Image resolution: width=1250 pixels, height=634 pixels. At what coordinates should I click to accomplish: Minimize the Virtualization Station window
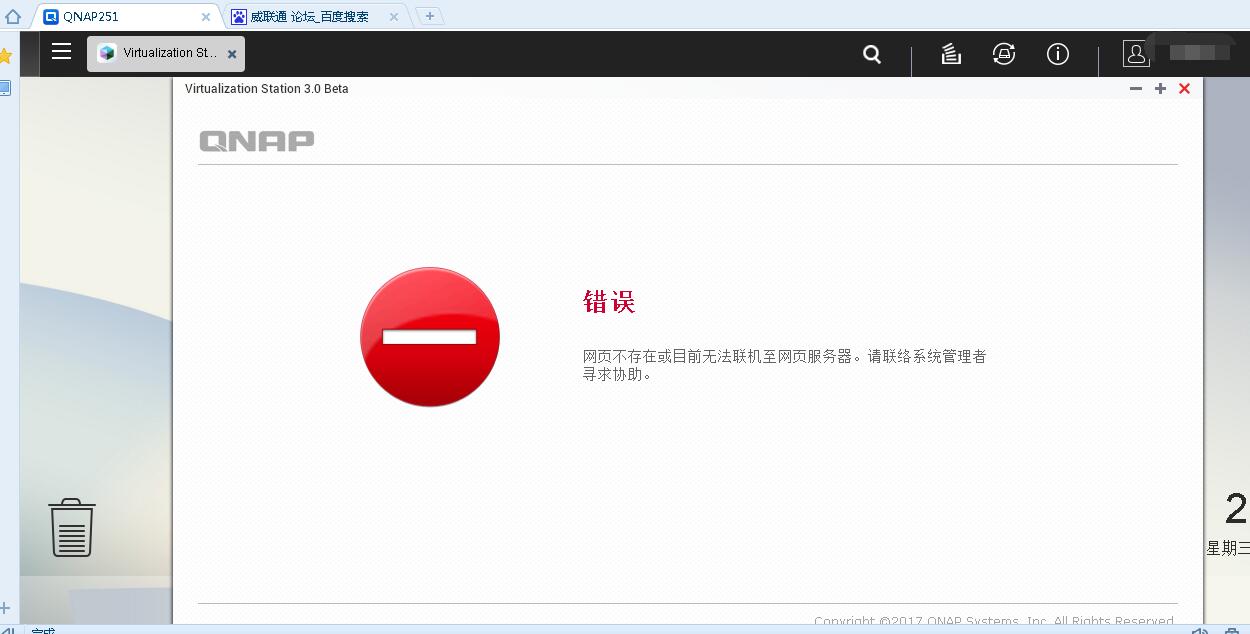point(1136,88)
